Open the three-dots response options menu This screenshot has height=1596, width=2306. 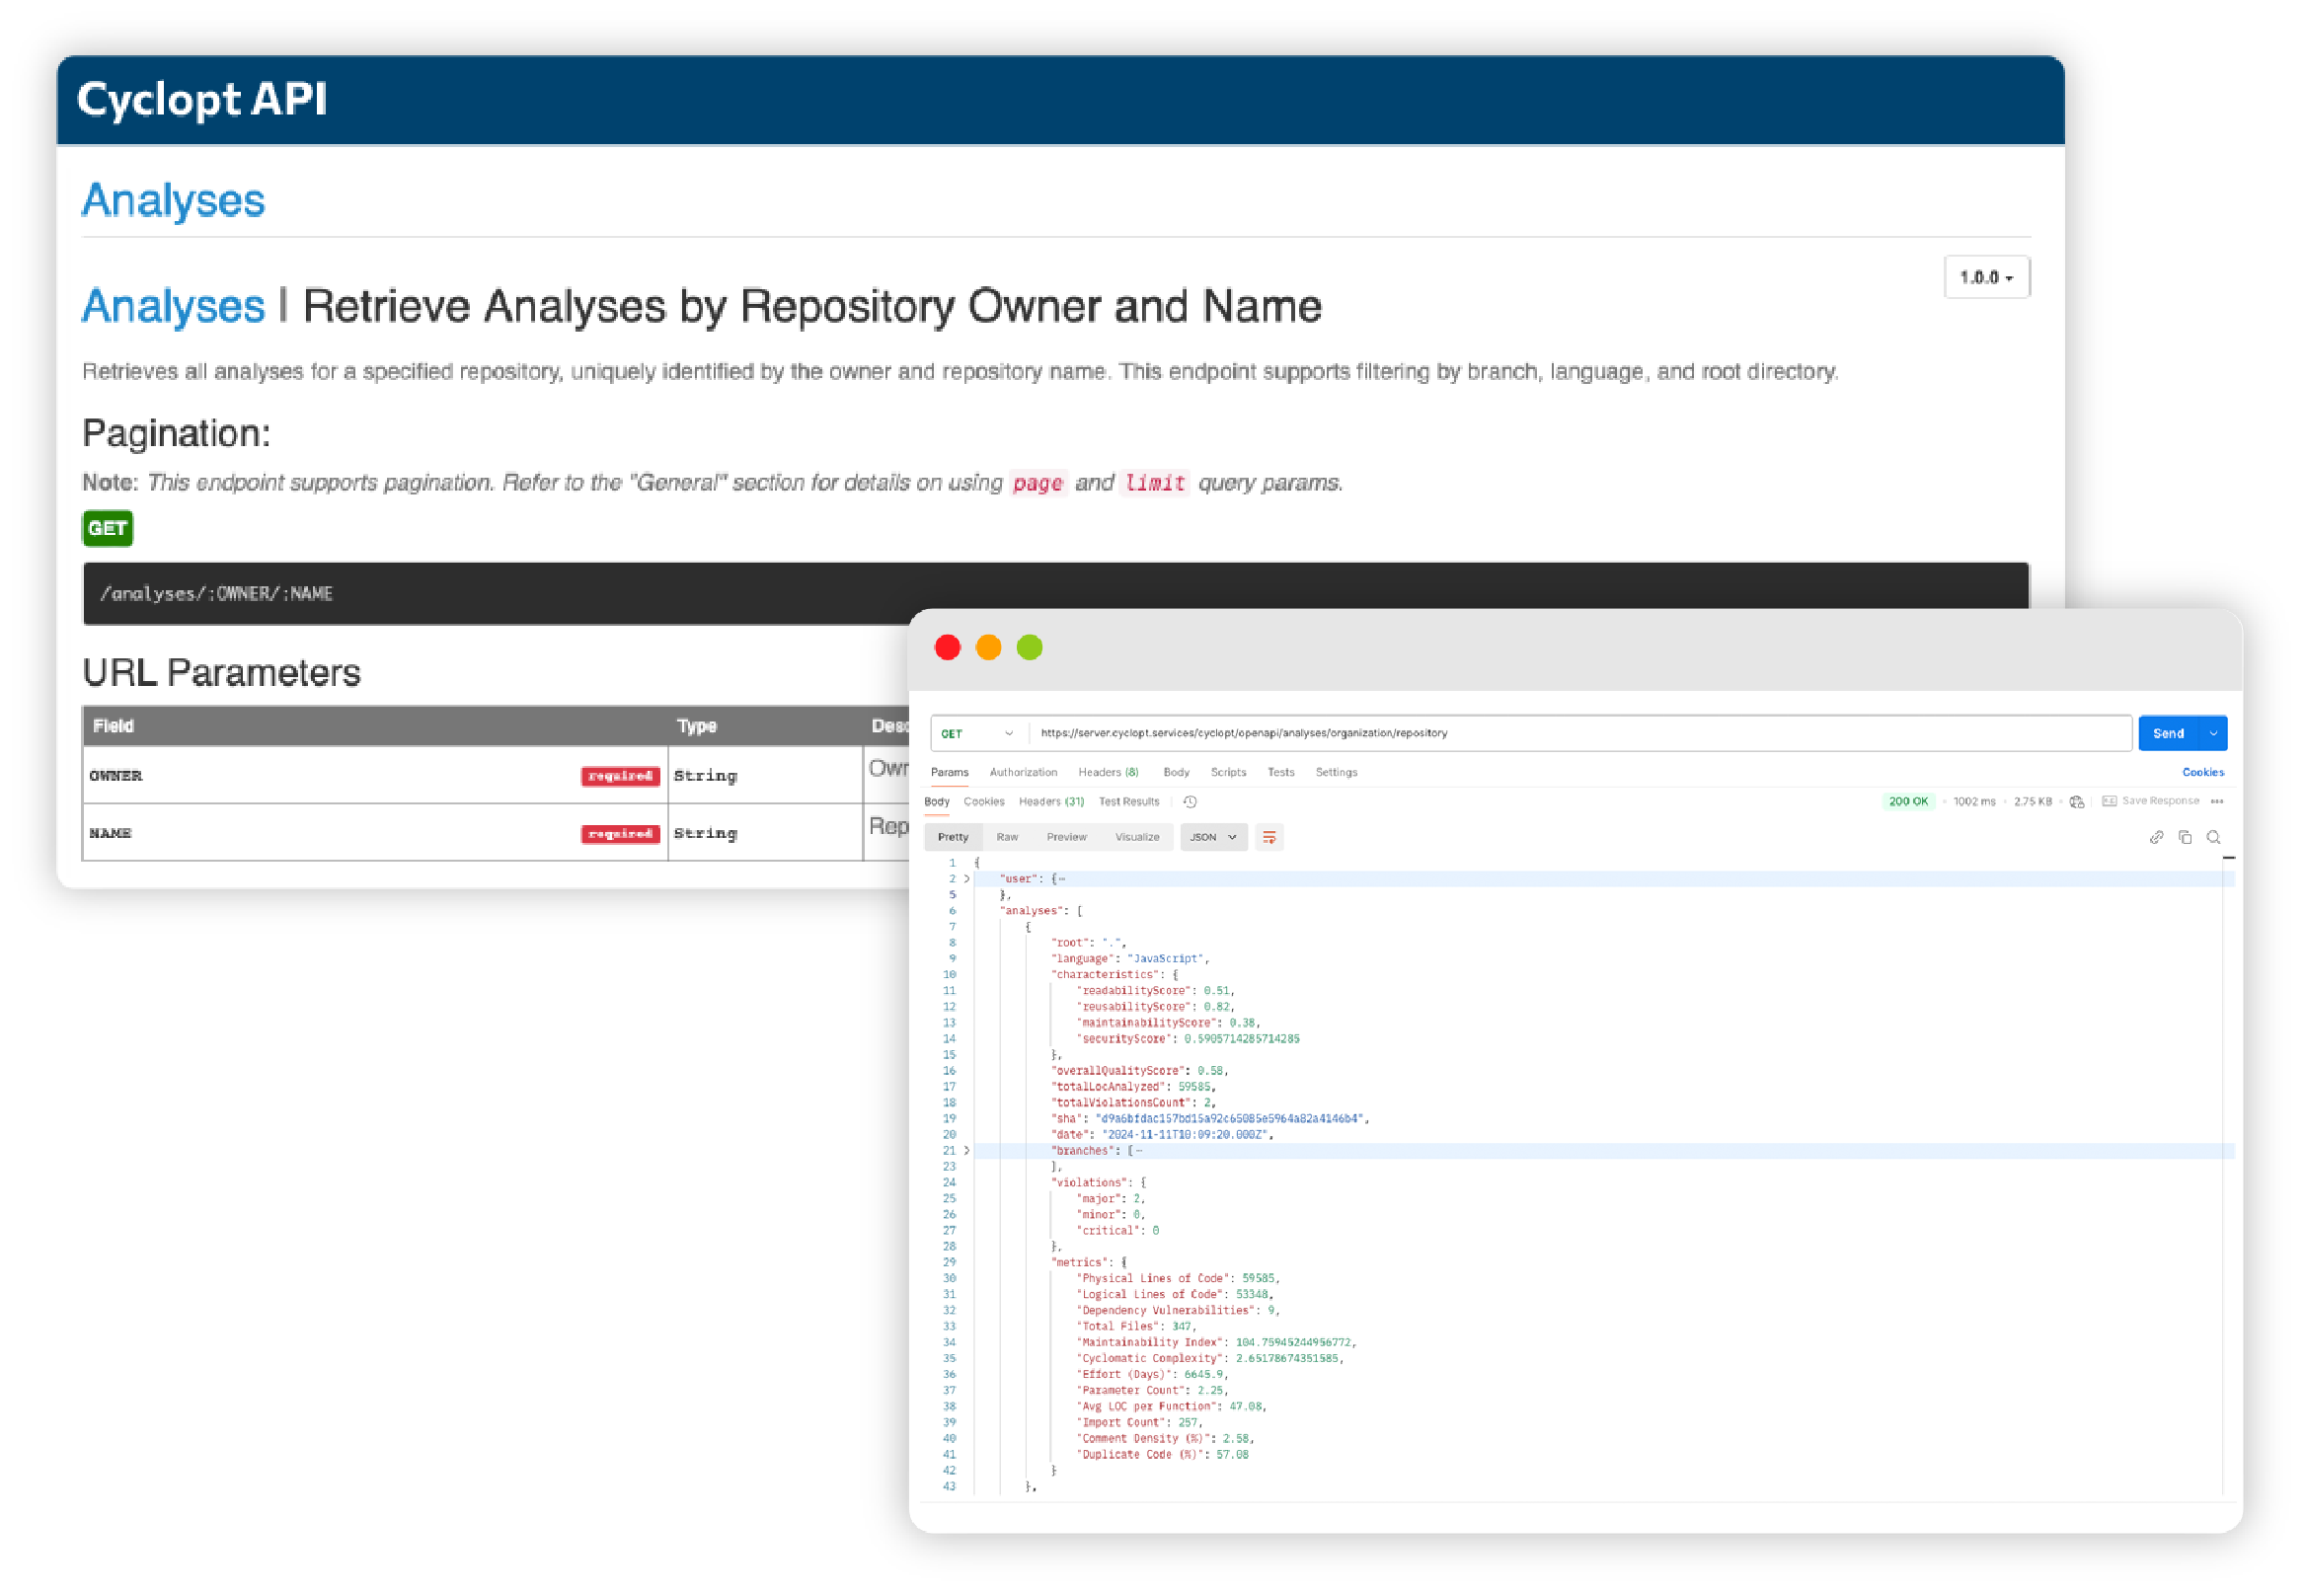2217,802
